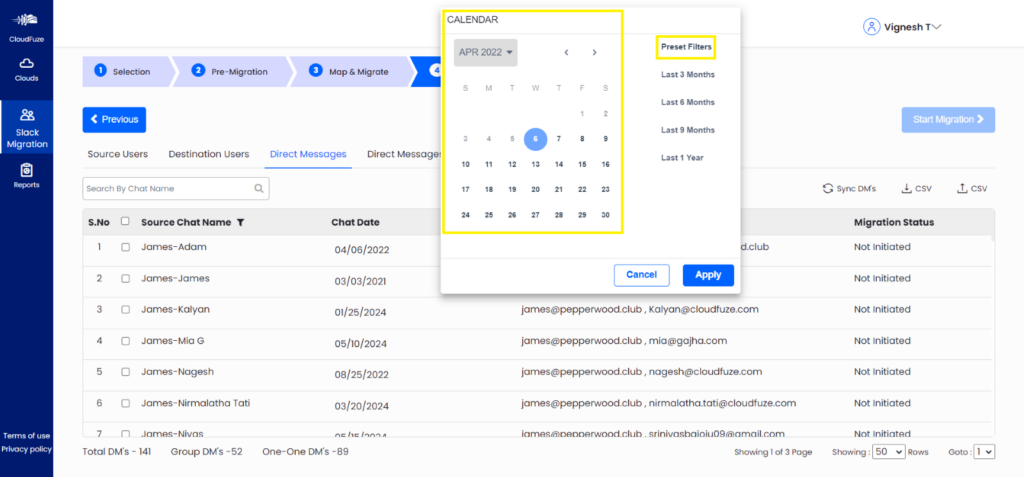1024x477 pixels.
Task: Choose Last 6 Months preset
Action: [688, 103]
